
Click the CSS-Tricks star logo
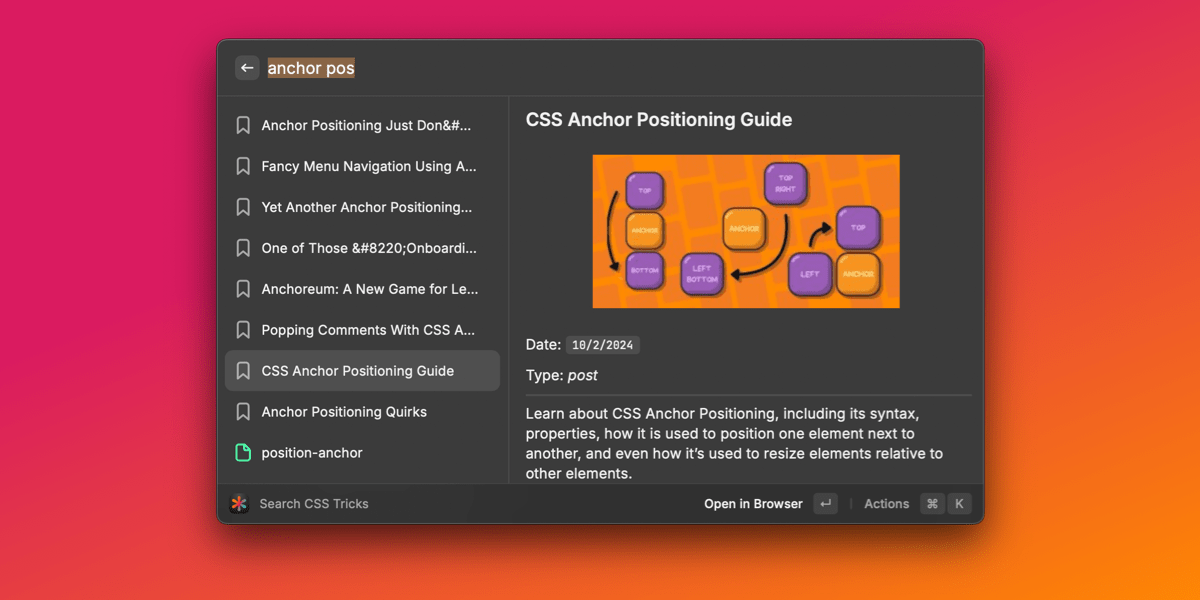click(x=240, y=503)
